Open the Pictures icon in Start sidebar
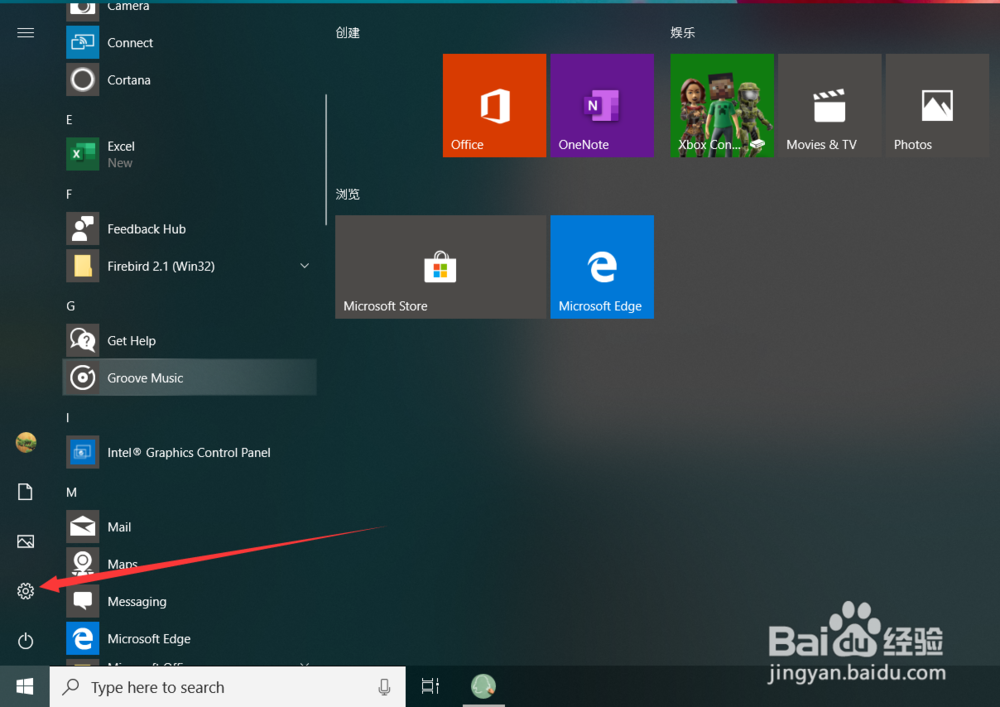1000x707 pixels. tap(26, 541)
